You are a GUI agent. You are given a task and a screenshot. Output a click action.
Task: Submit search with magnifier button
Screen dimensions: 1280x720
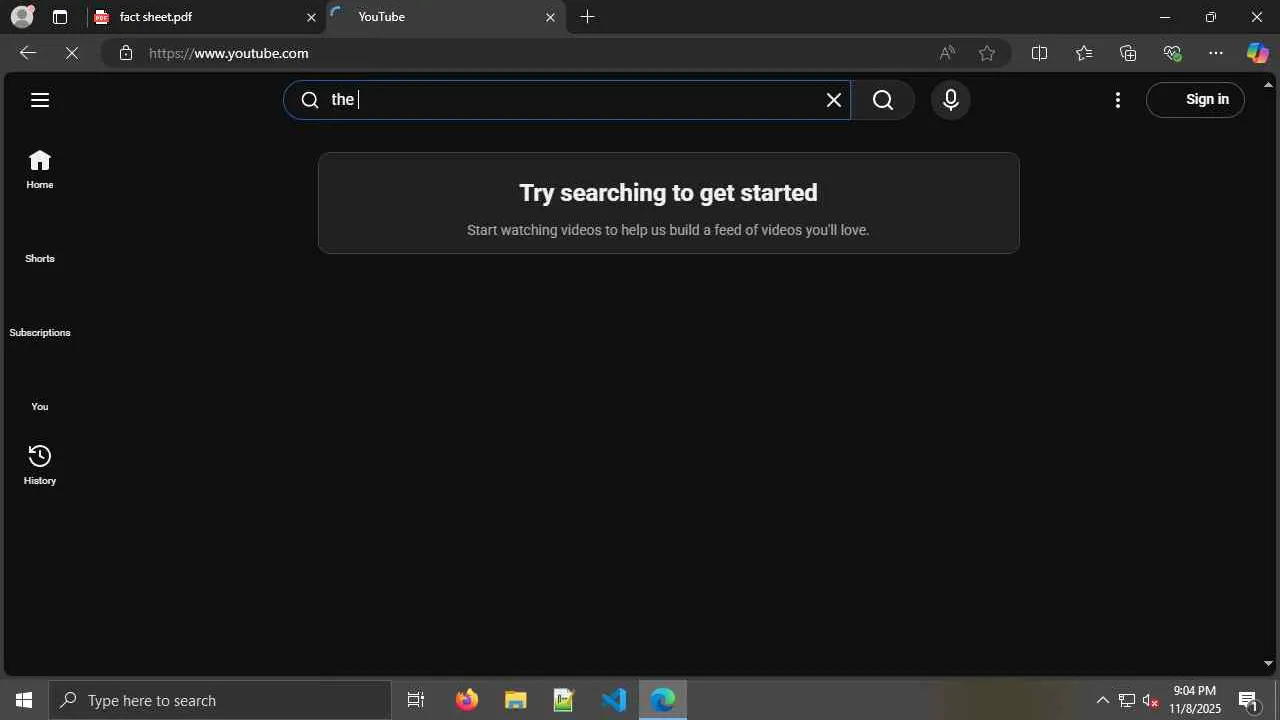pyautogui.click(x=883, y=100)
